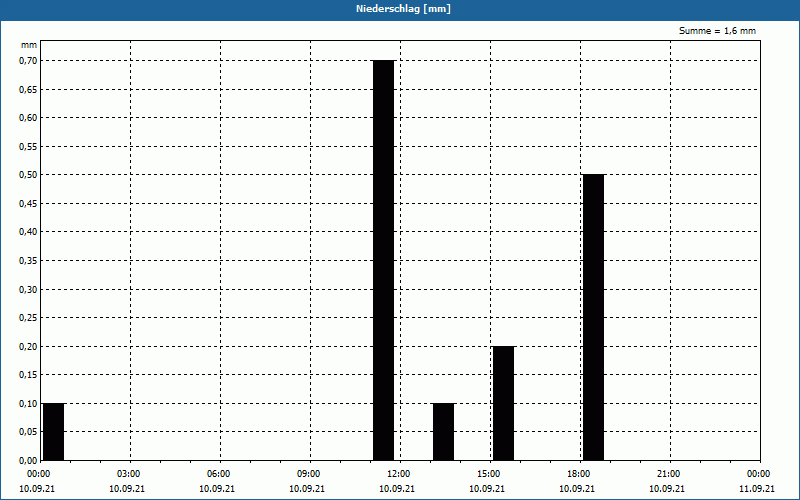Click the 0,70 y-axis label
The width and height of the screenshot is (800, 500).
[28, 61]
